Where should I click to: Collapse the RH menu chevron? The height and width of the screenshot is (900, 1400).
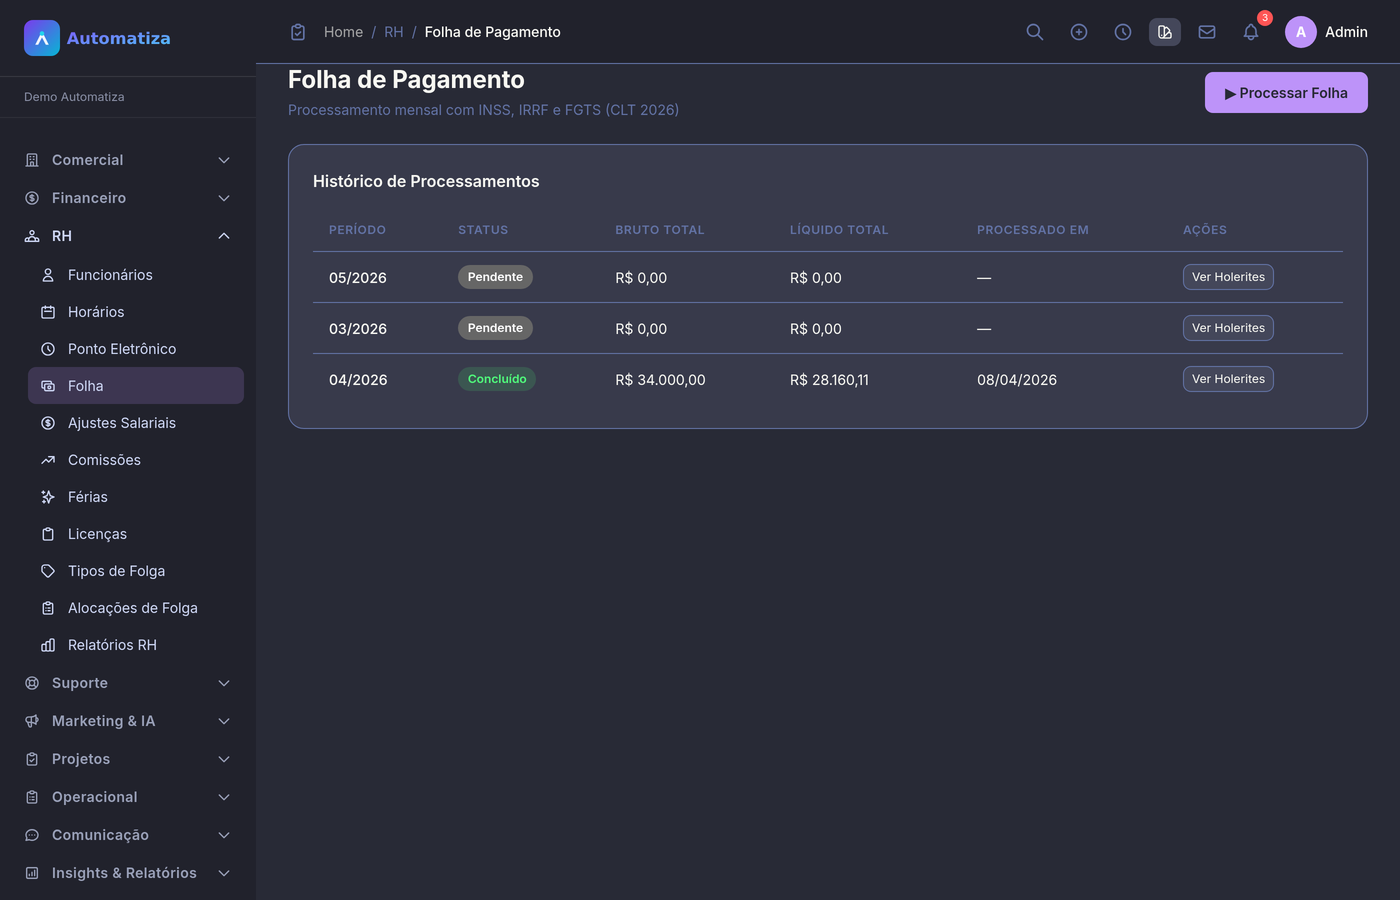point(224,236)
